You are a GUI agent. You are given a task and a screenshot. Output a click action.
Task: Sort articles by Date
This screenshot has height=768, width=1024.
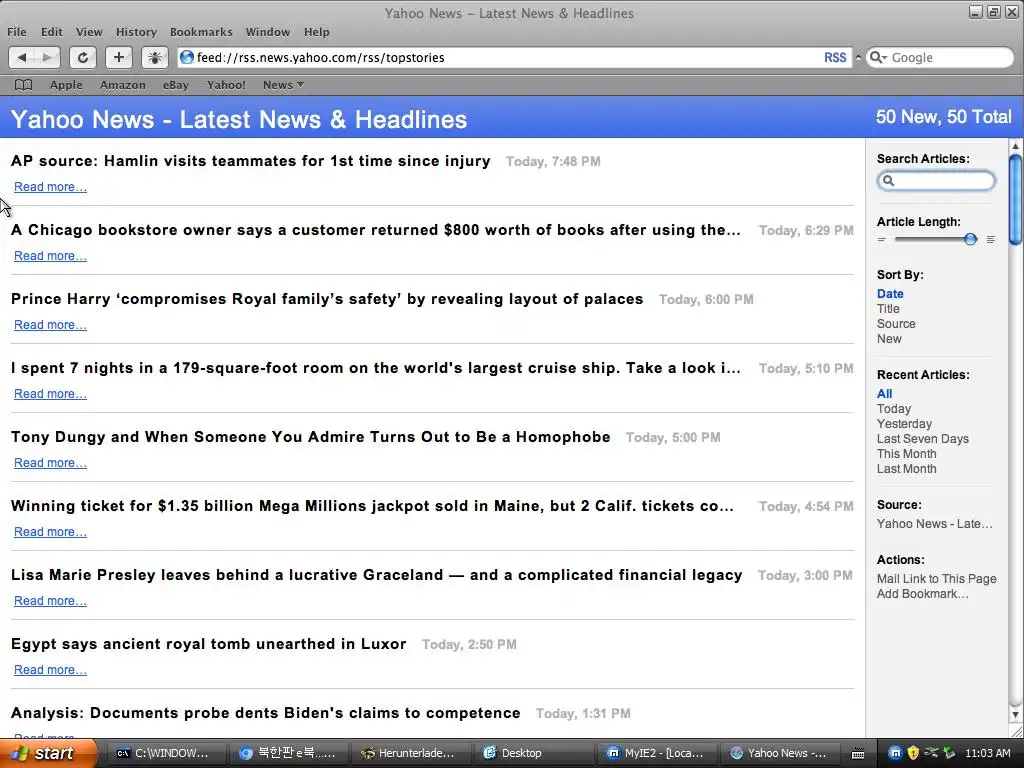(x=890, y=294)
